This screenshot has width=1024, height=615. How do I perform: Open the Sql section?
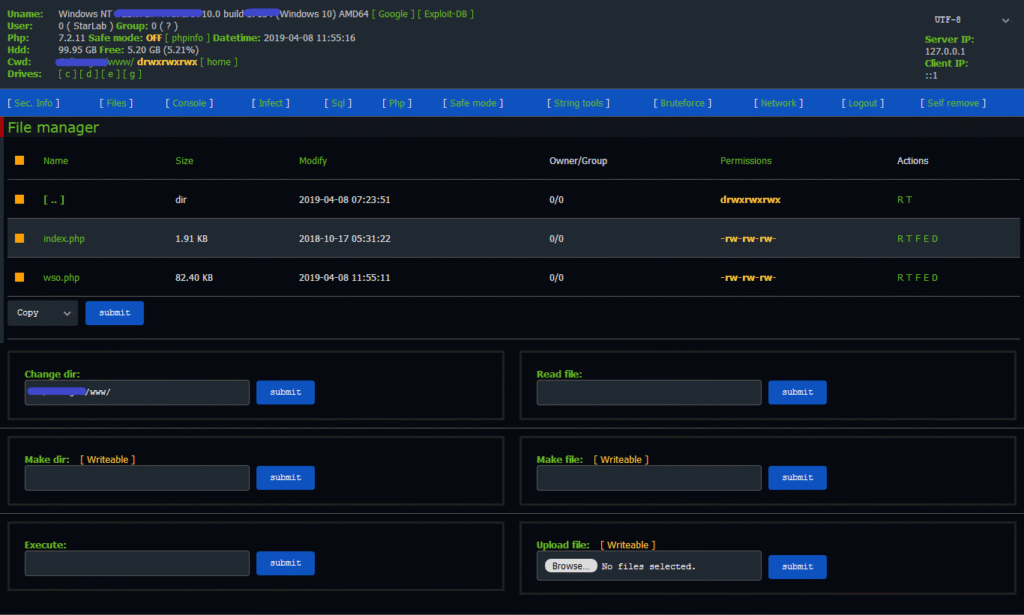tap(338, 102)
